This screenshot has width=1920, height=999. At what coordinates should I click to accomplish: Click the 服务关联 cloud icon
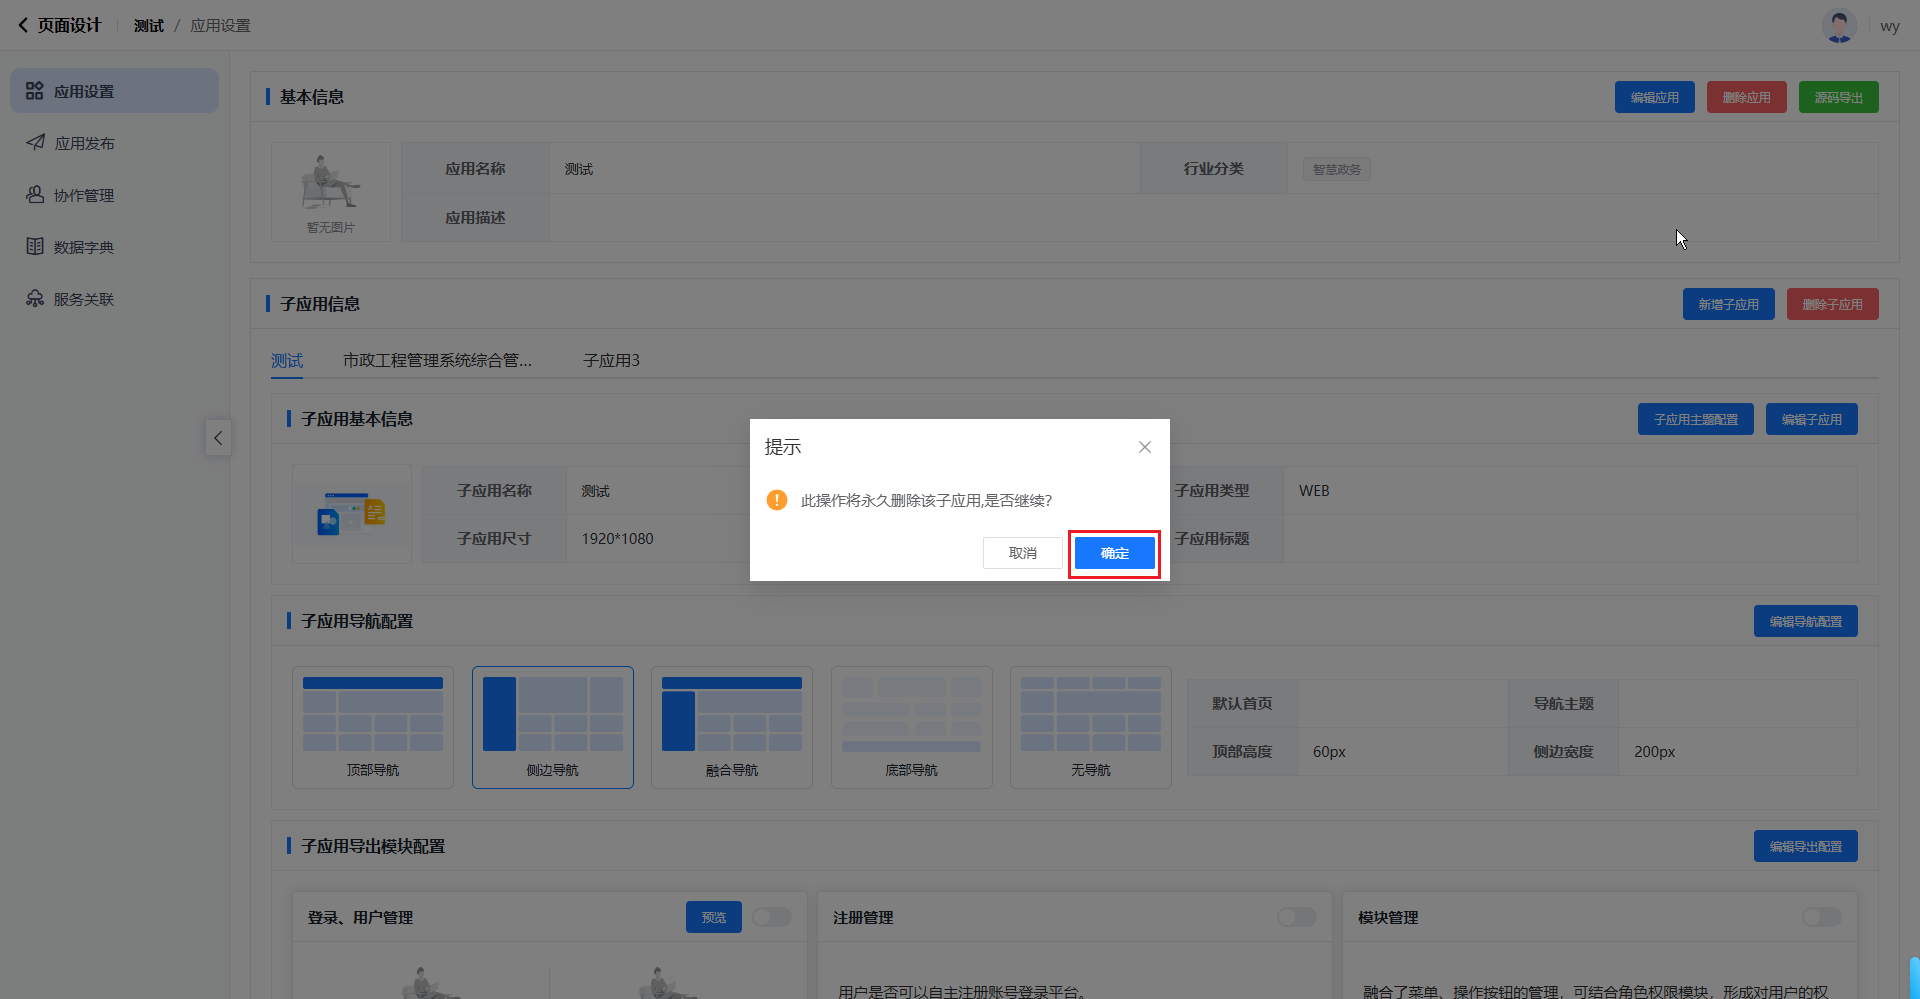coord(35,299)
